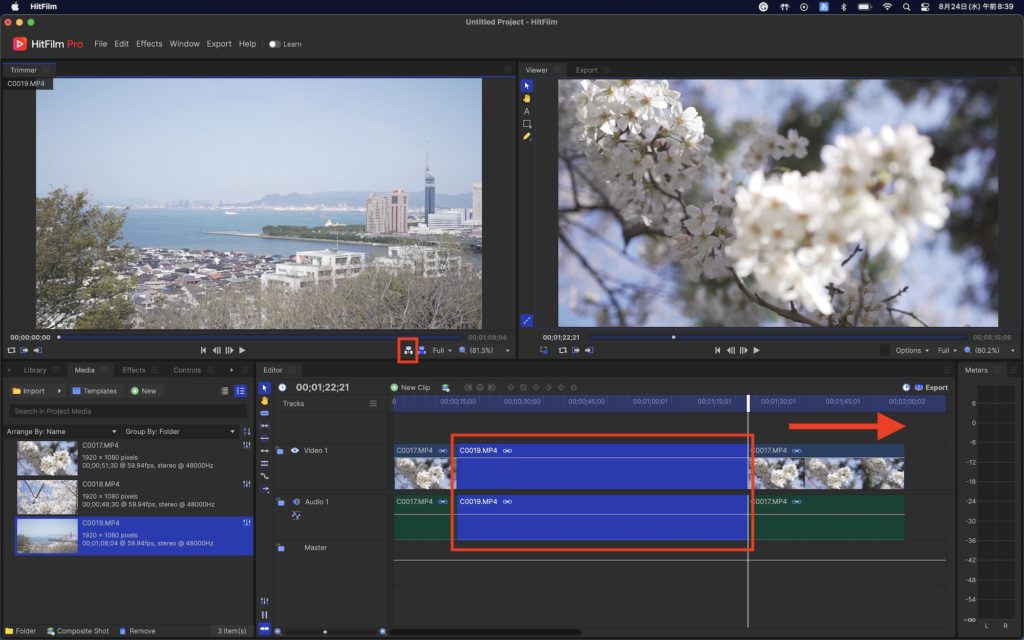Select the Rectangle mask tool in Viewer
This screenshot has height=640, width=1024.
527,124
